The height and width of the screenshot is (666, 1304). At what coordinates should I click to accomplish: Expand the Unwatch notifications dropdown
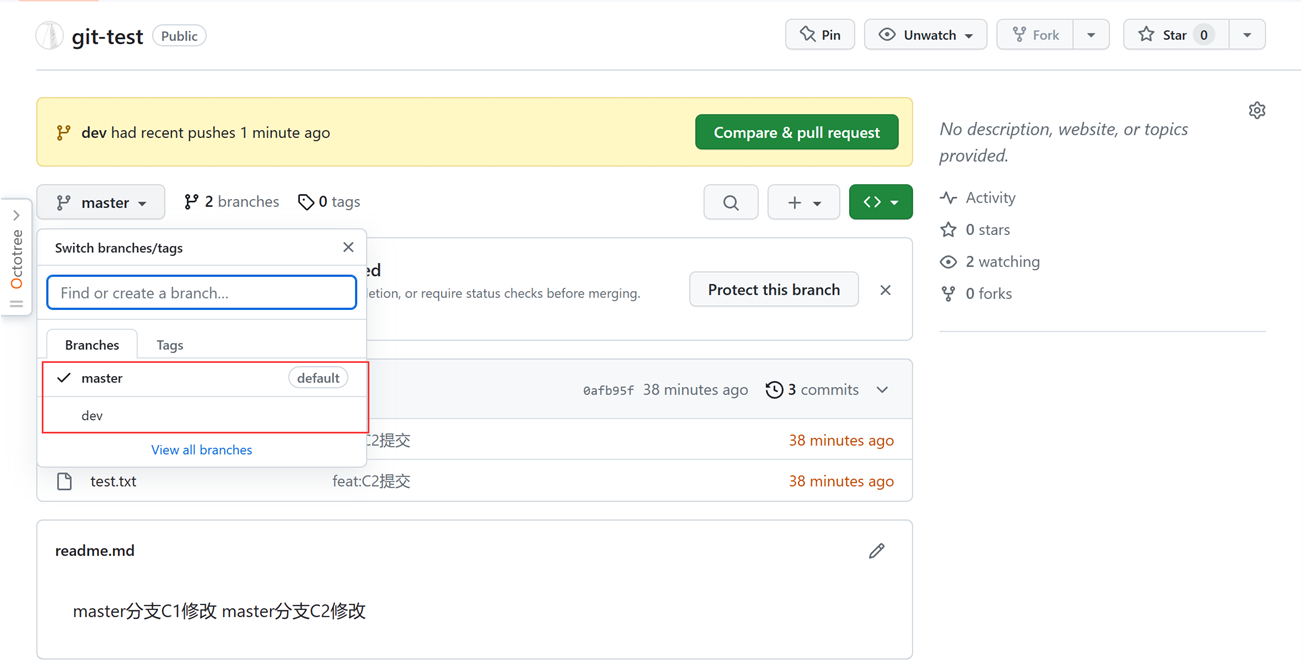point(926,35)
